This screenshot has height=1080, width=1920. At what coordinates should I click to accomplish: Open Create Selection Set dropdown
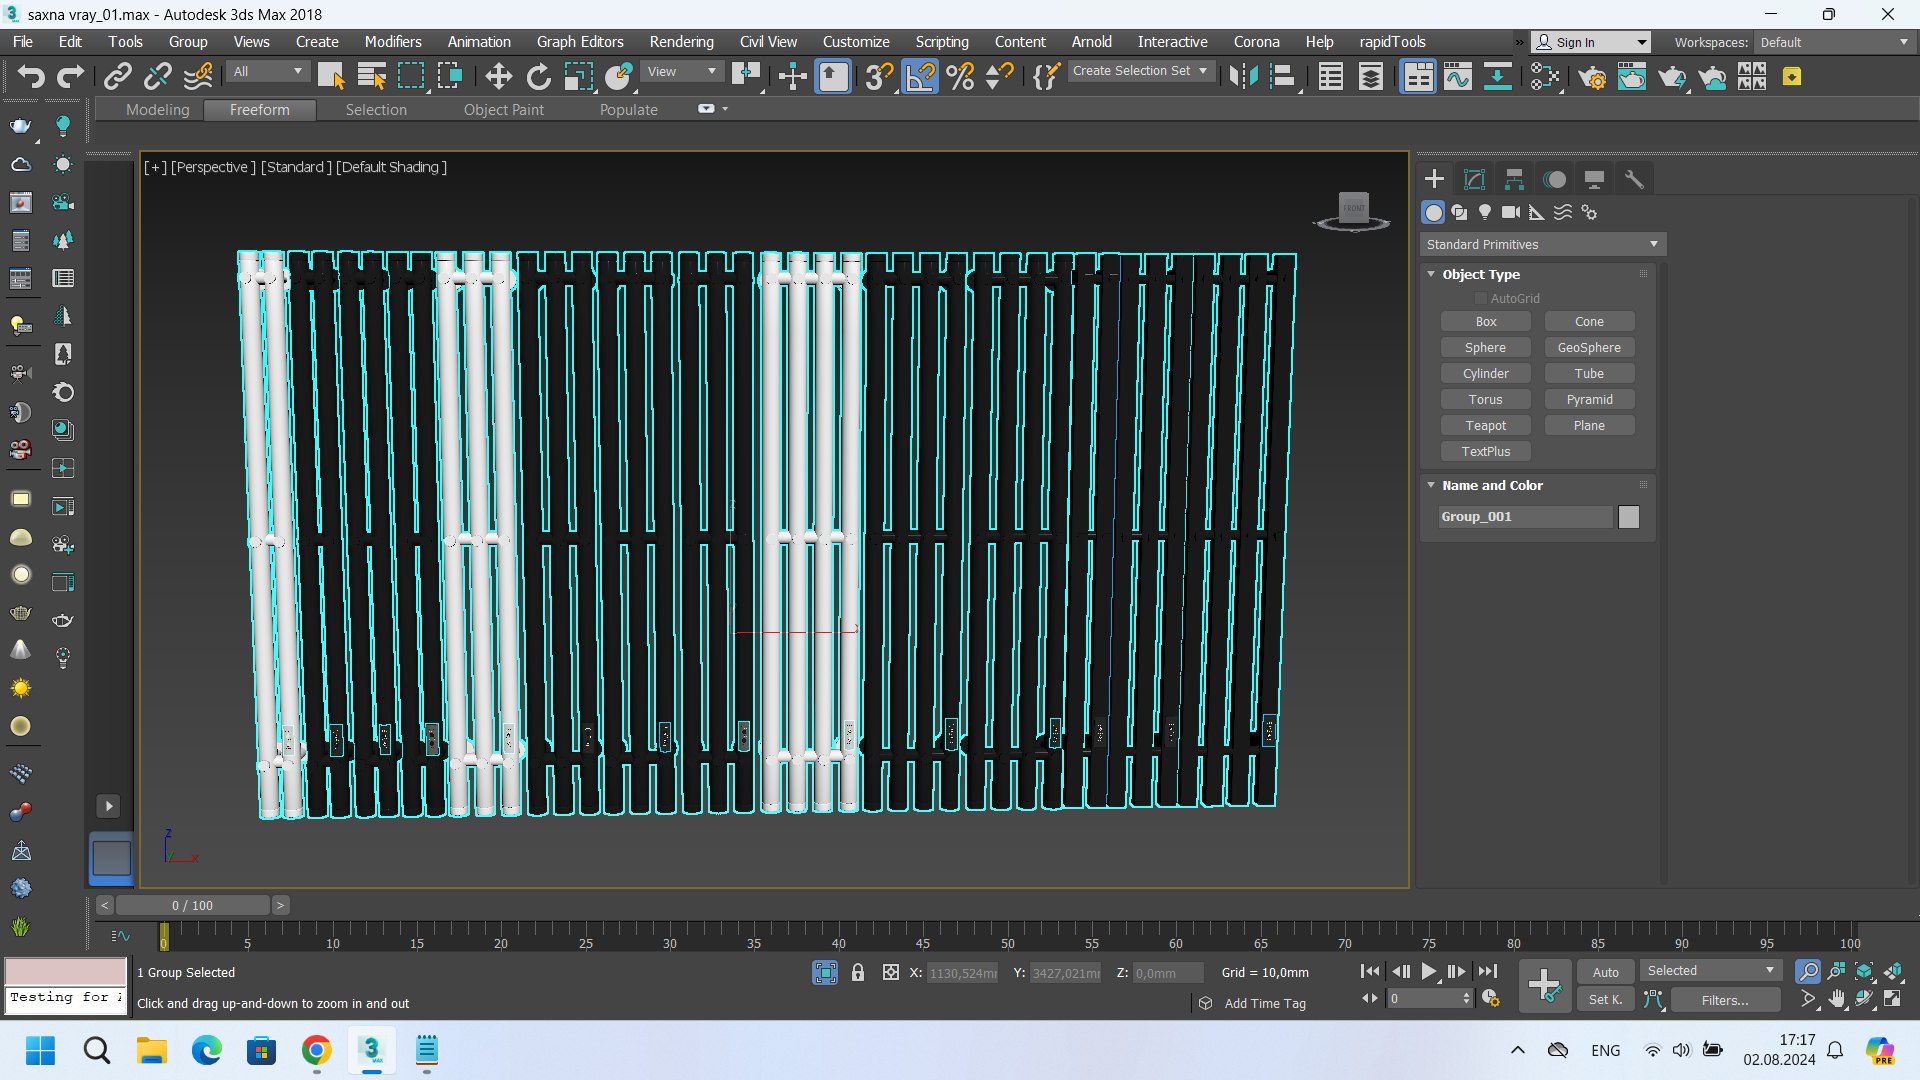pos(1141,71)
